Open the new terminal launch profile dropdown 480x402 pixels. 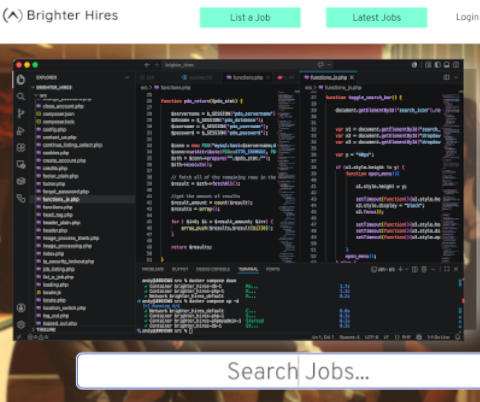[406, 269]
